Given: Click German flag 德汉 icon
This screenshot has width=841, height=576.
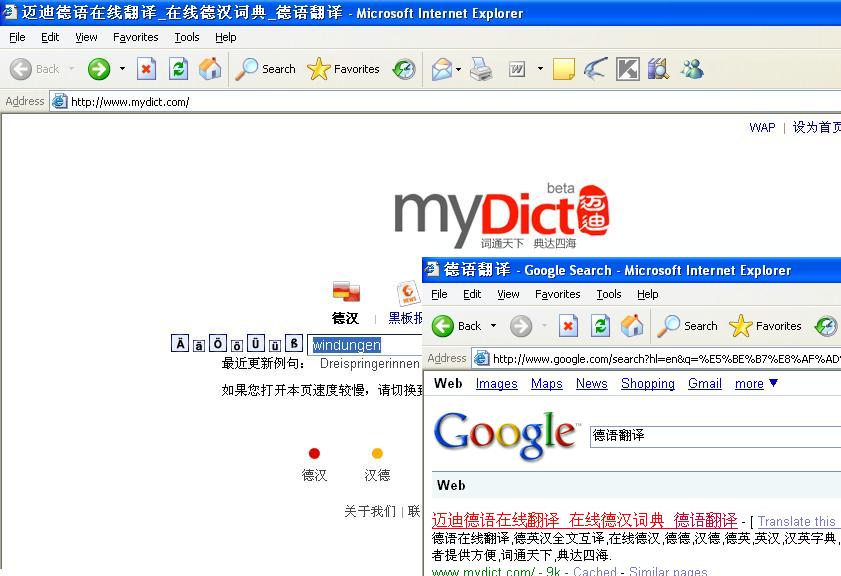Looking at the screenshot, I should (x=346, y=291).
